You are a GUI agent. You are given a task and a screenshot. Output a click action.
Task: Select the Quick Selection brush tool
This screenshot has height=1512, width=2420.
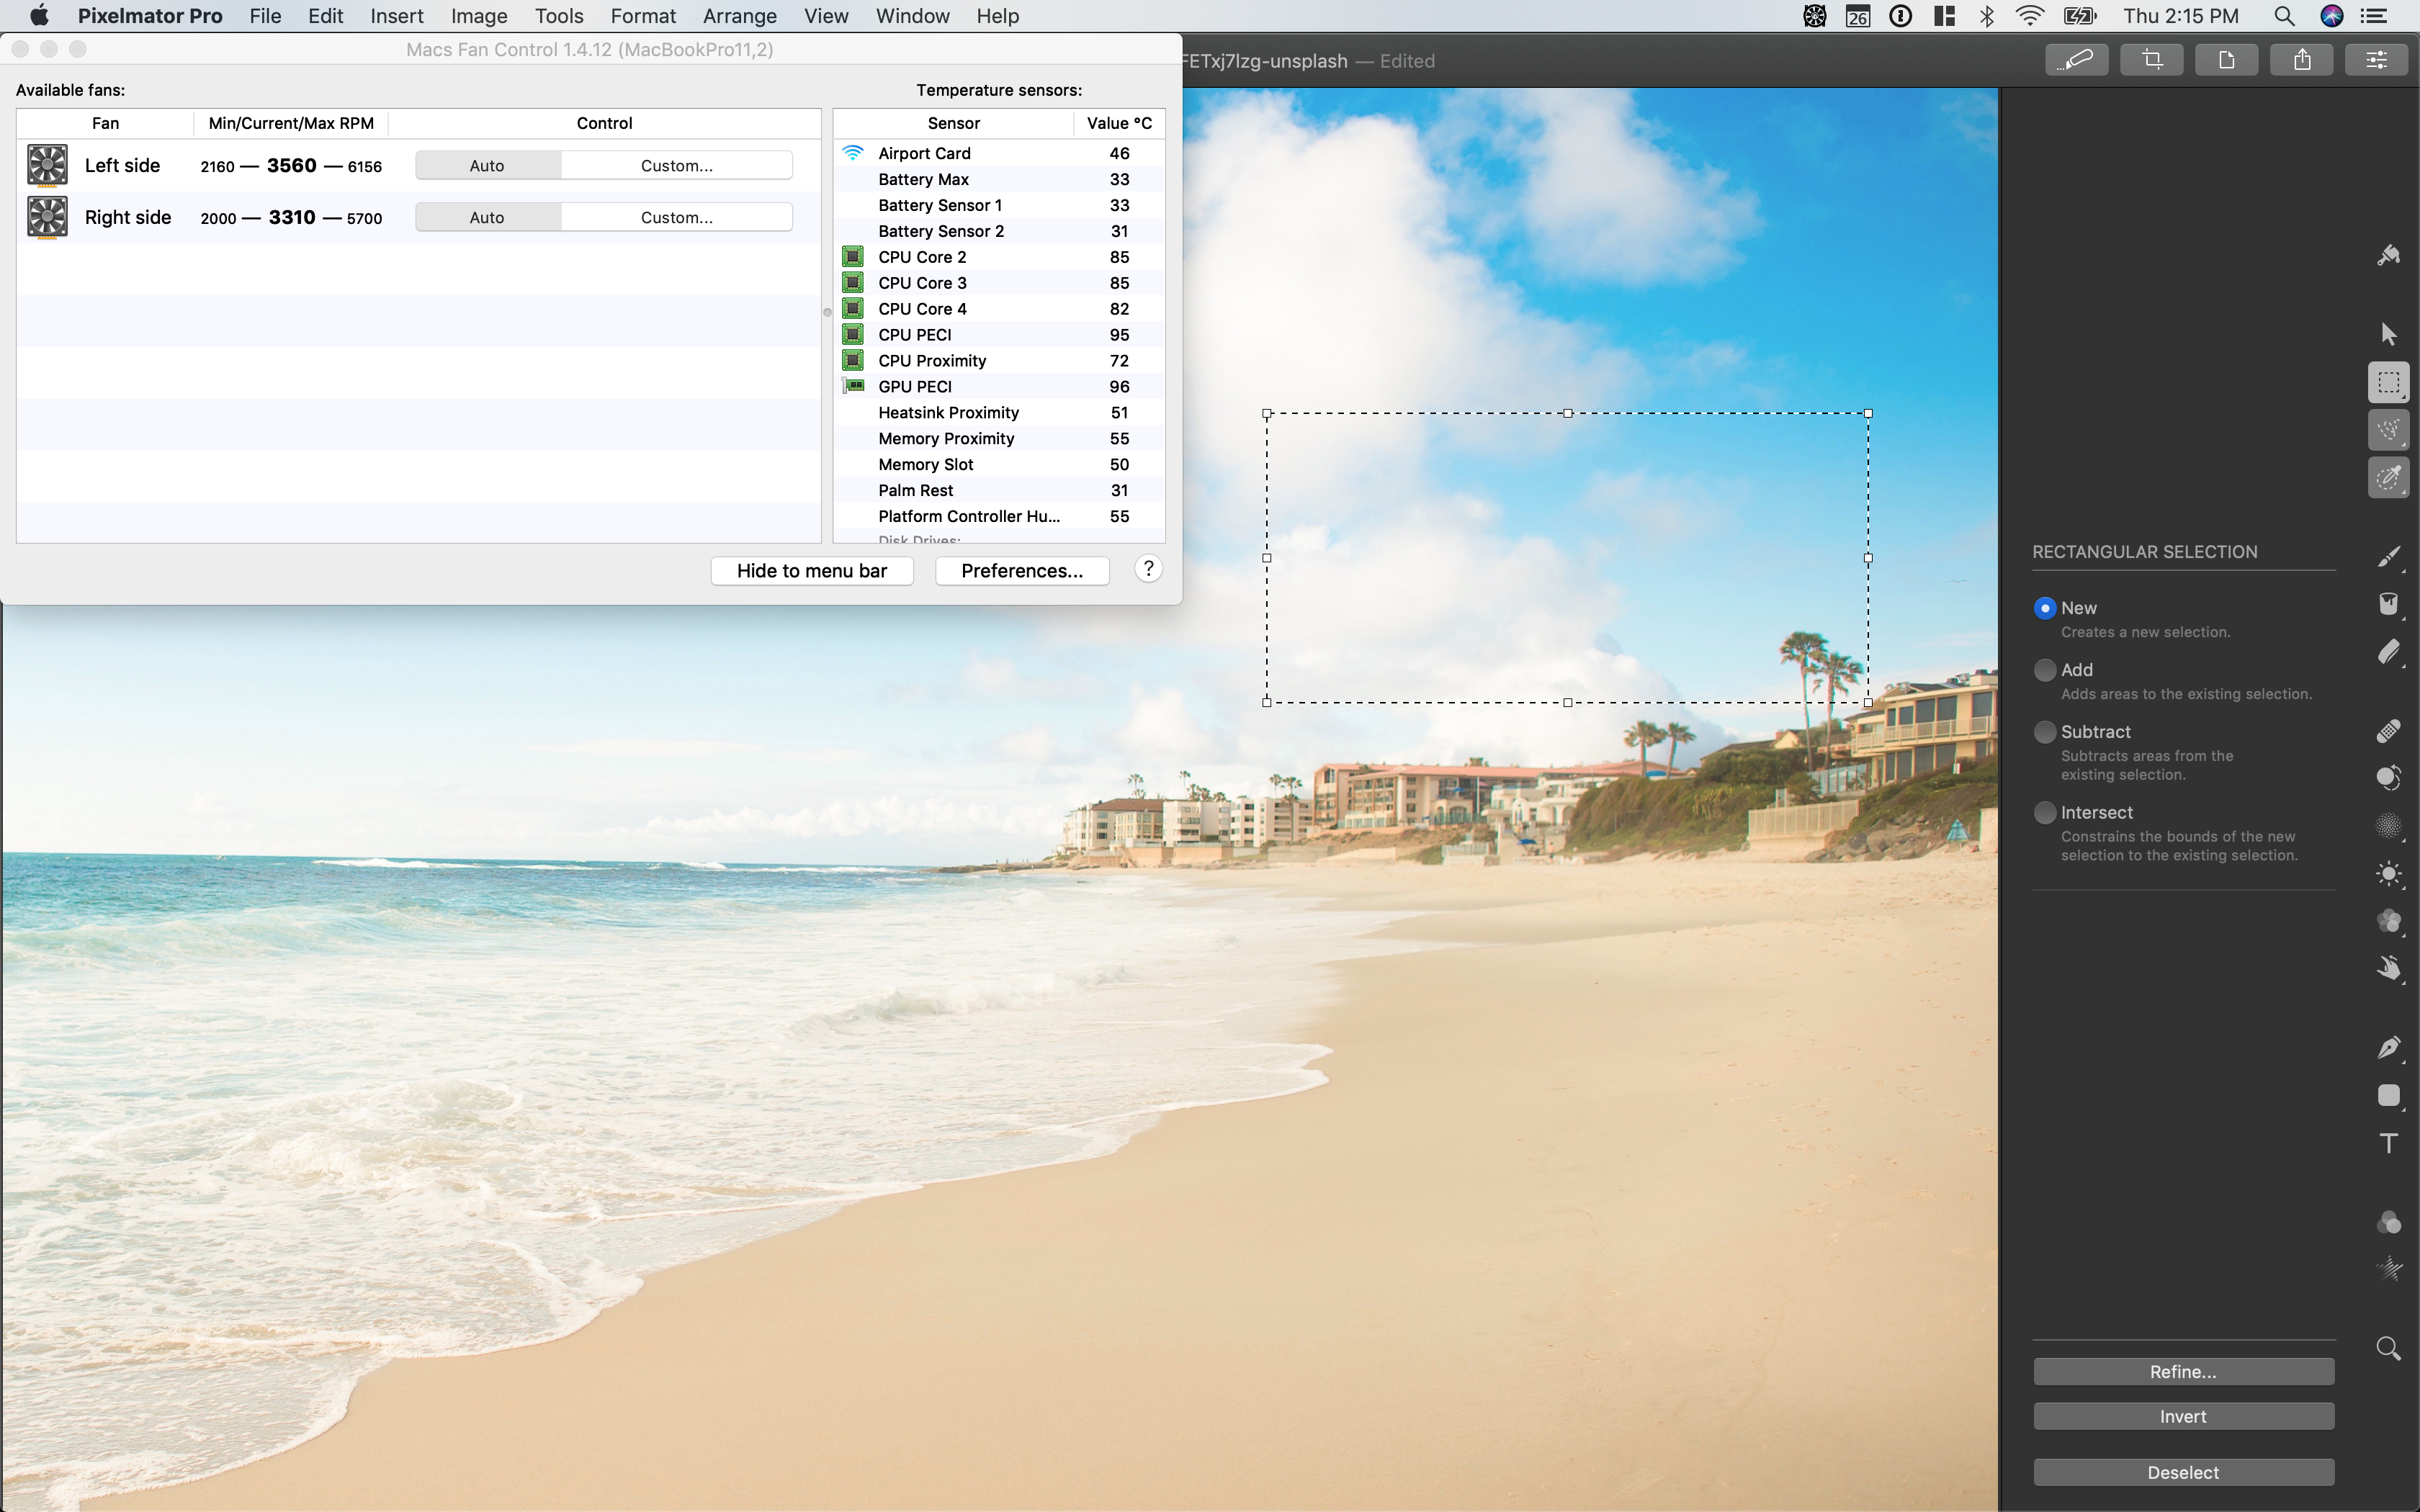tap(2388, 478)
